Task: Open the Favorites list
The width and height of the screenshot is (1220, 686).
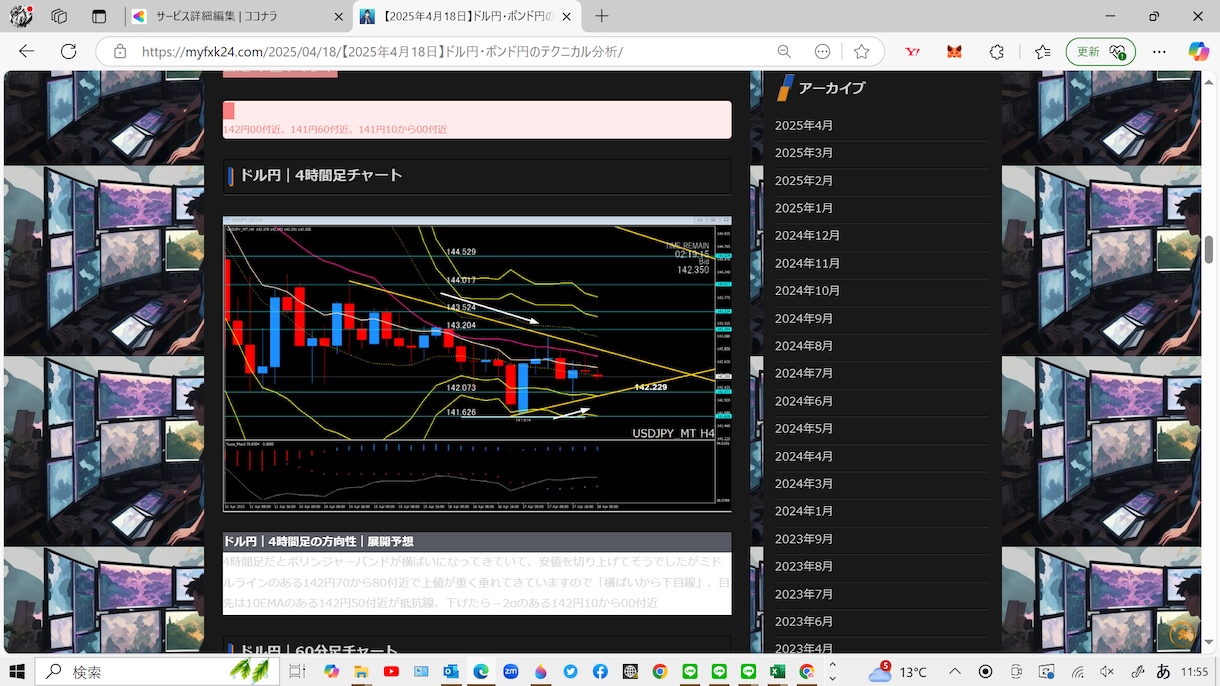Action: tap(1042, 51)
